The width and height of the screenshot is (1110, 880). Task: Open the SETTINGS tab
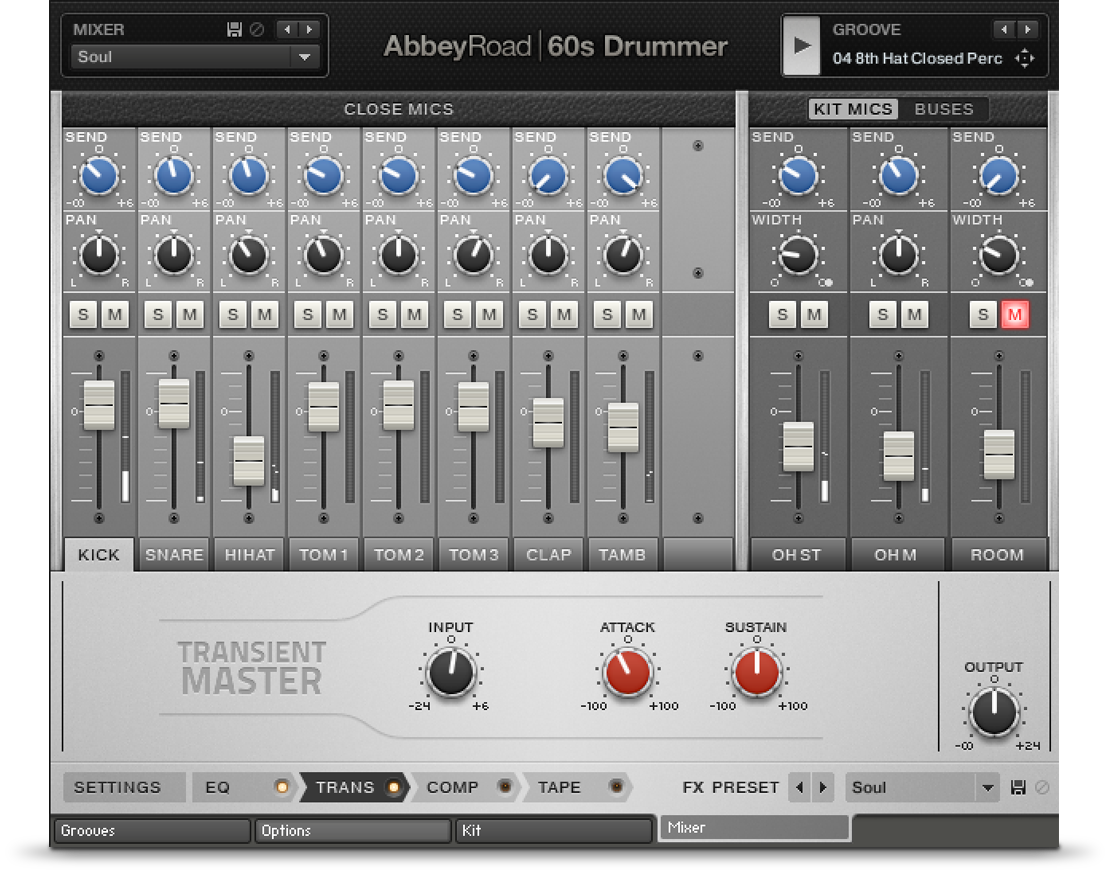tap(124, 787)
